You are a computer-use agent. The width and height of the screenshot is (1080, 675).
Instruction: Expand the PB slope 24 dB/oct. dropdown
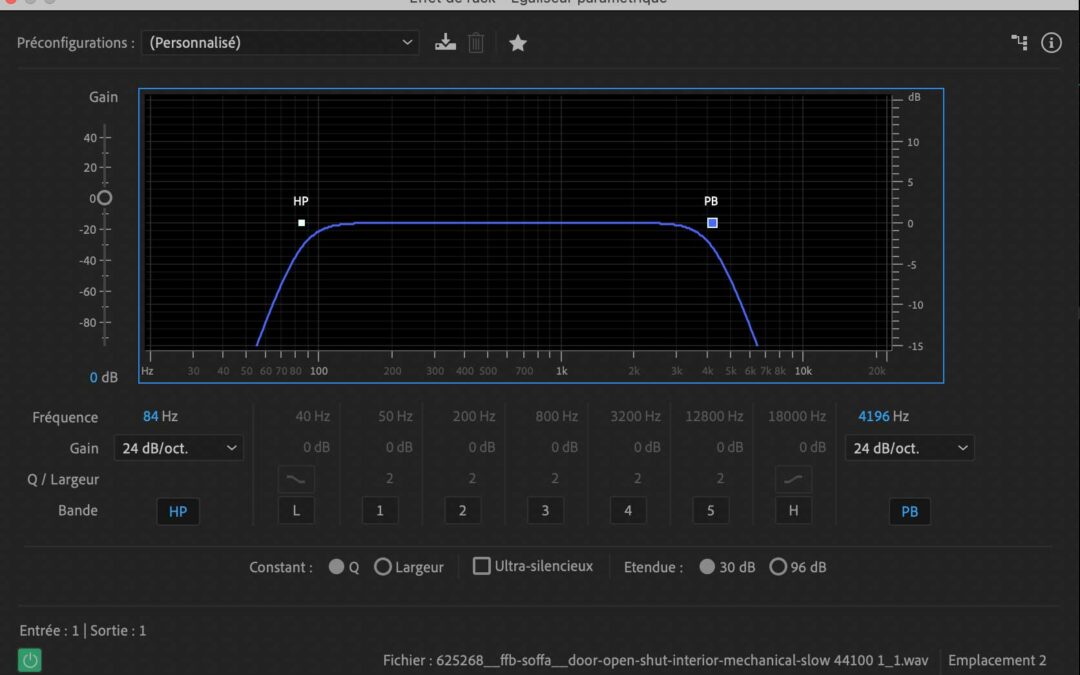click(909, 448)
